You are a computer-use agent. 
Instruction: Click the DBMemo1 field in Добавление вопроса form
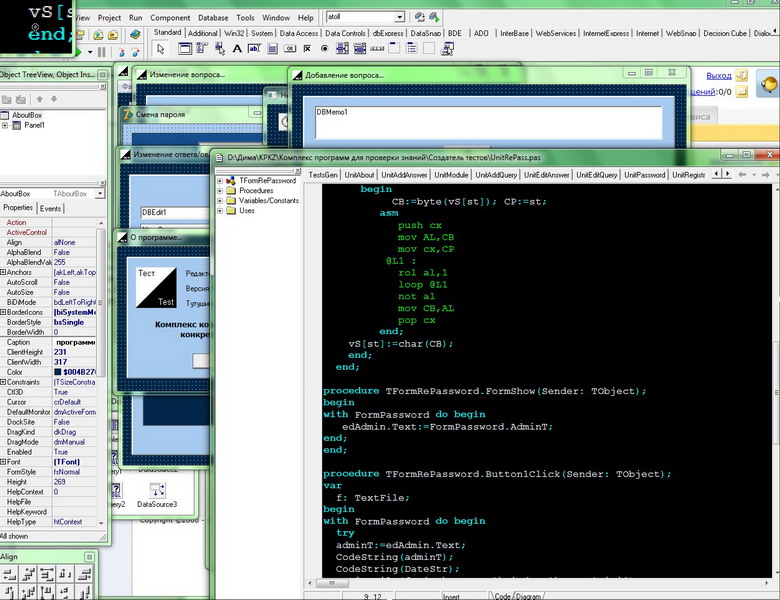click(488, 122)
